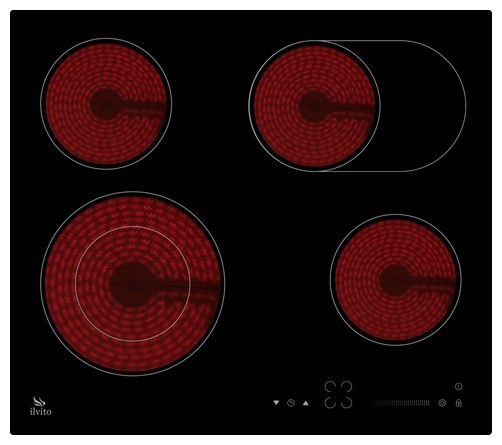502x445 pixels.
Task: Select the bottom-left zone selector circle
Action: (330, 403)
